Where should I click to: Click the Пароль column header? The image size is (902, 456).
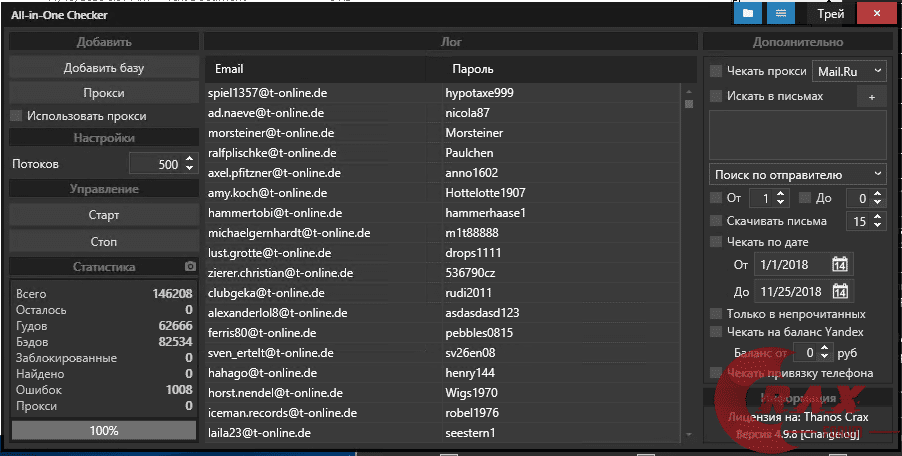pyautogui.click(x=472, y=69)
